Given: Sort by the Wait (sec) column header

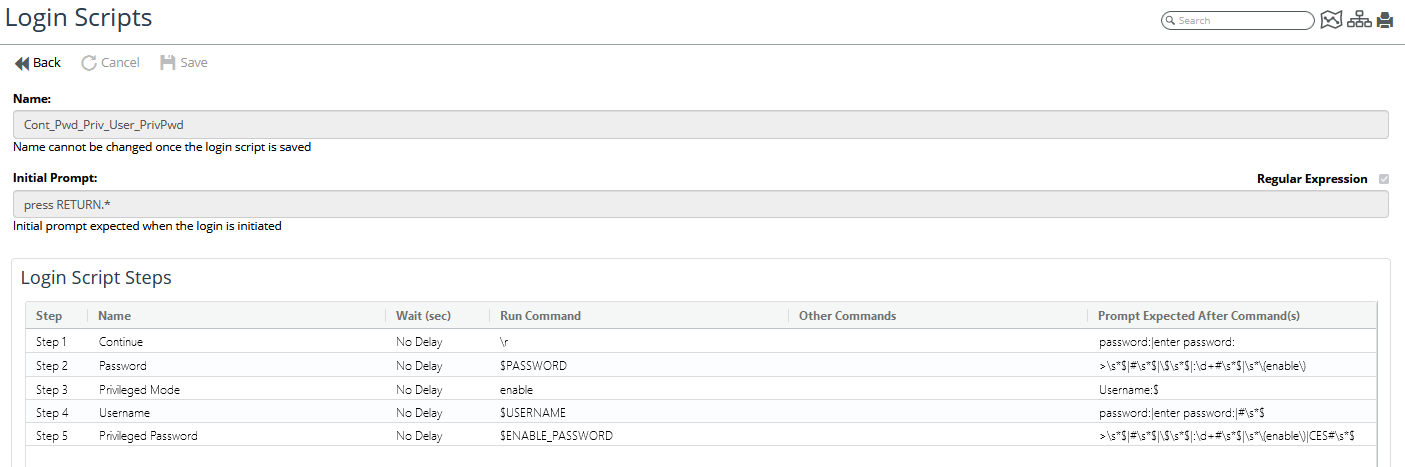Looking at the screenshot, I should click(x=423, y=316).
